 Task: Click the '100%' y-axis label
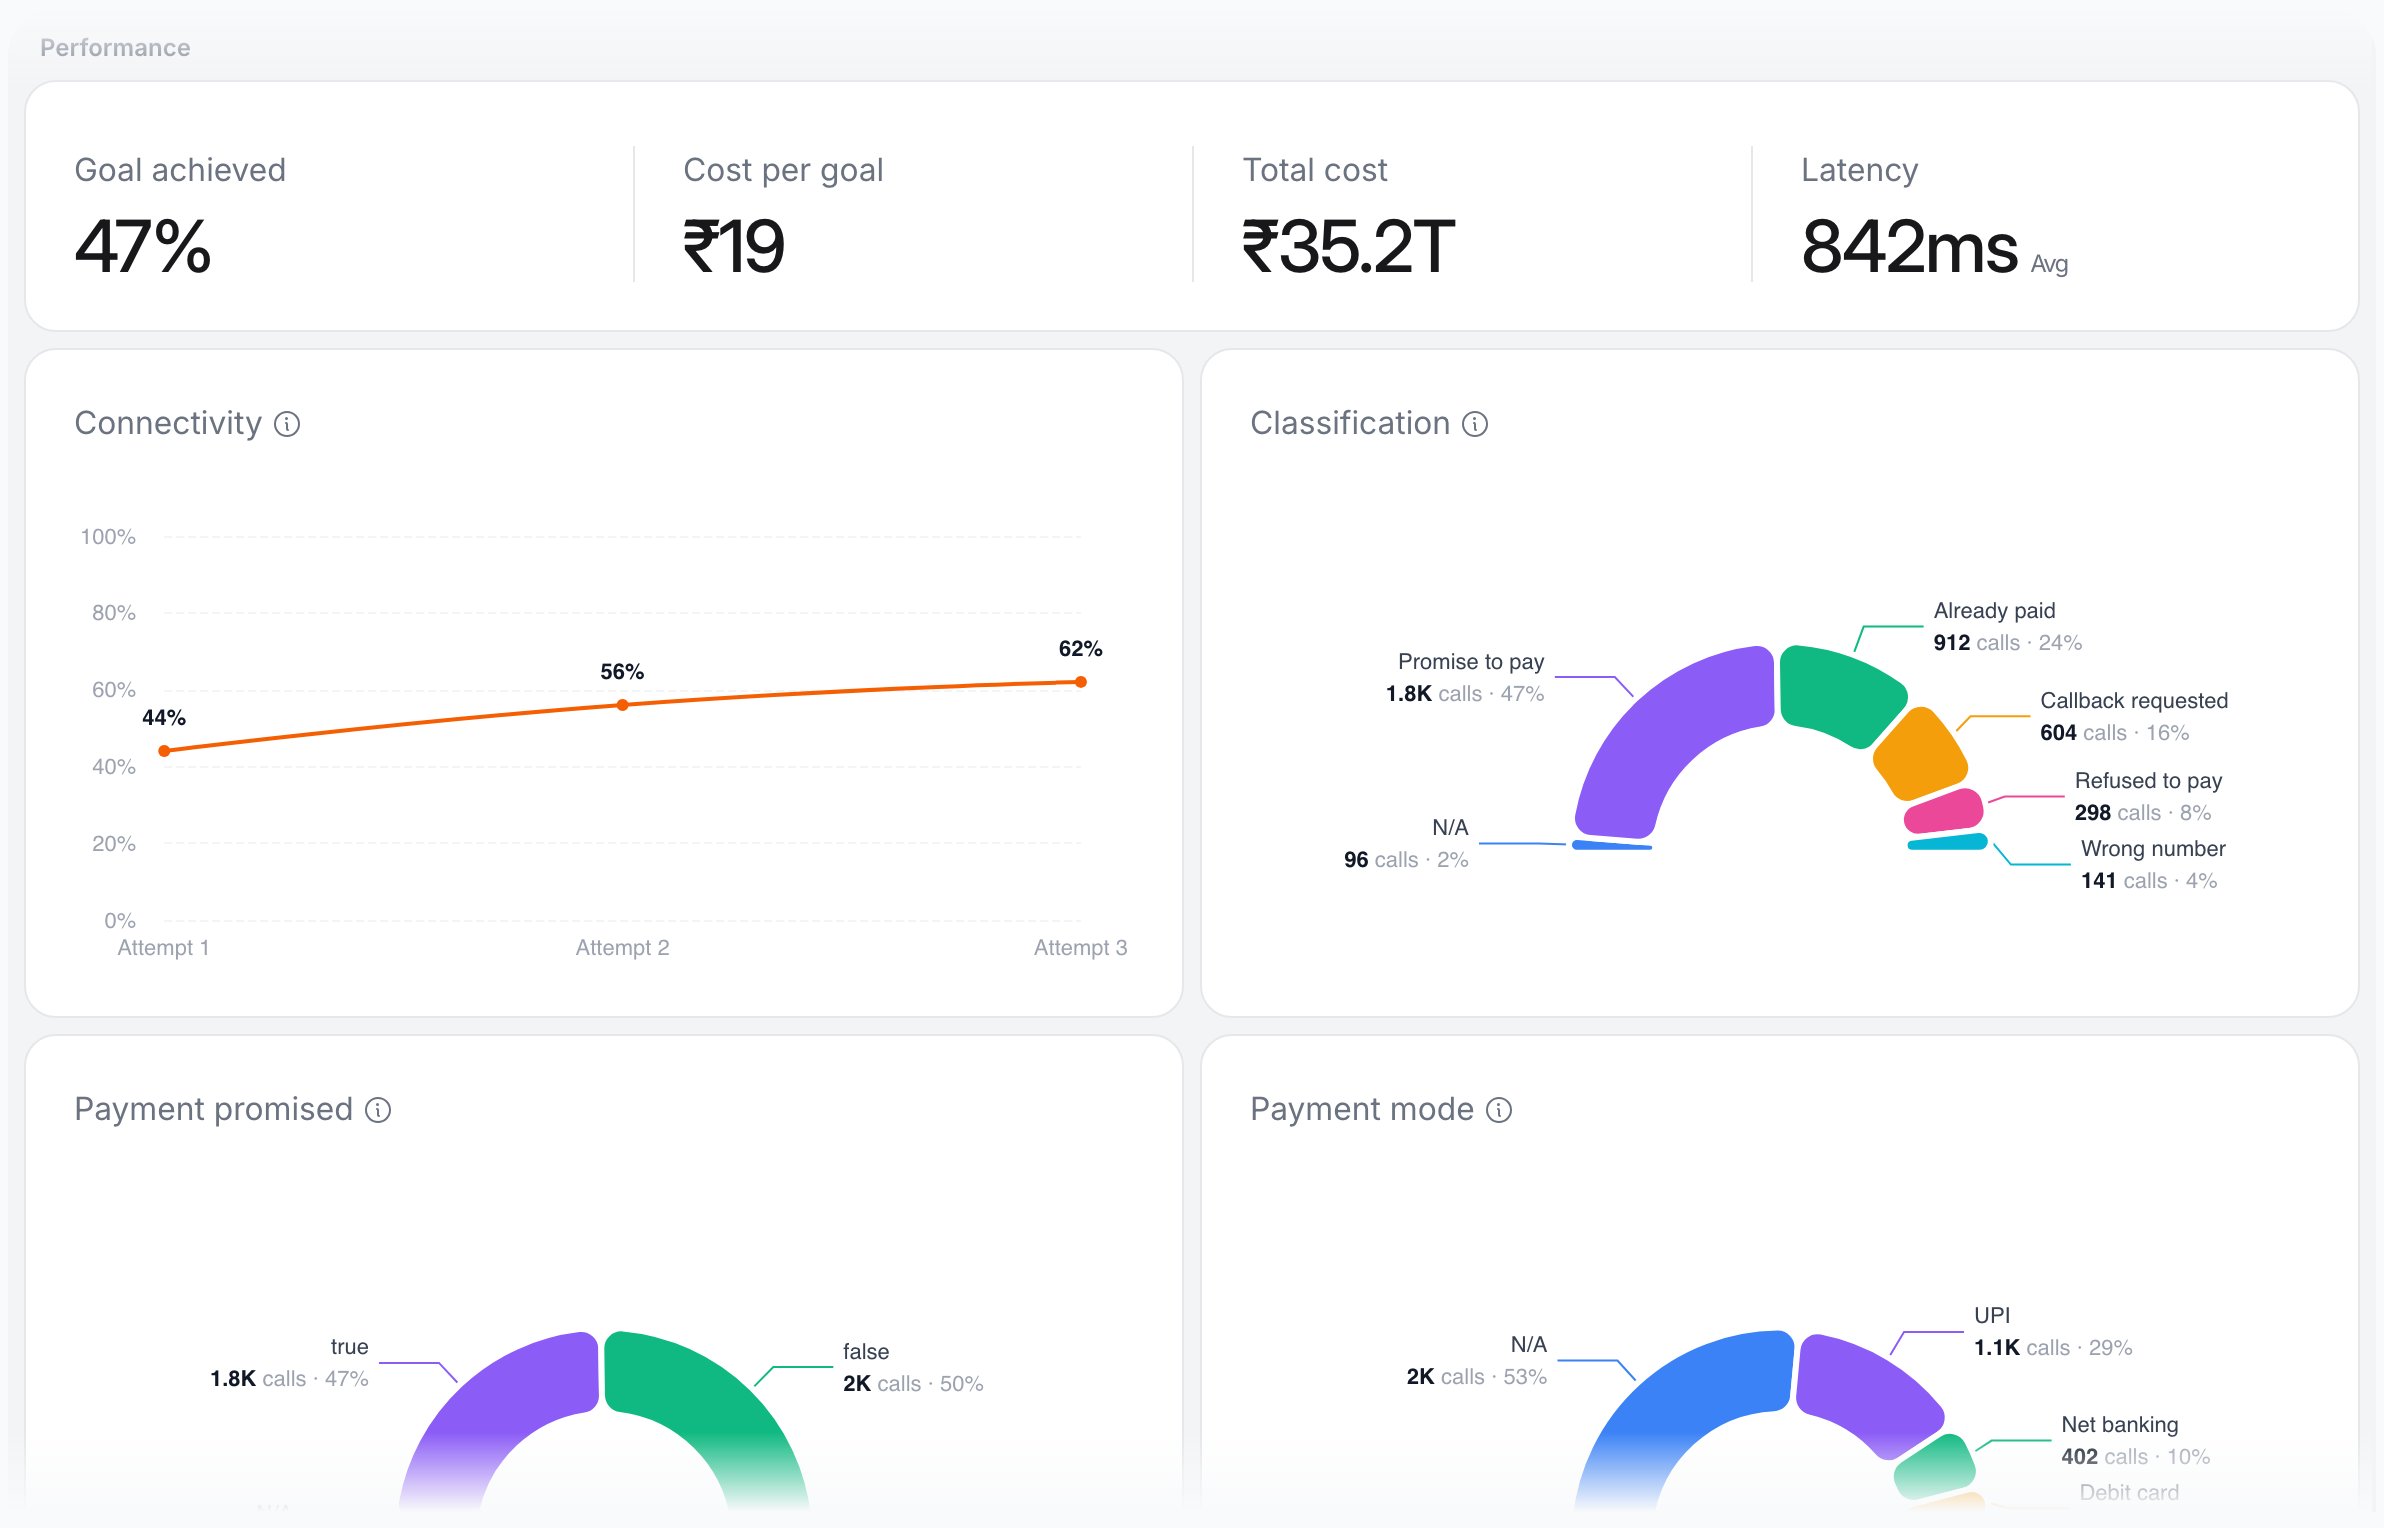(108, 537)
